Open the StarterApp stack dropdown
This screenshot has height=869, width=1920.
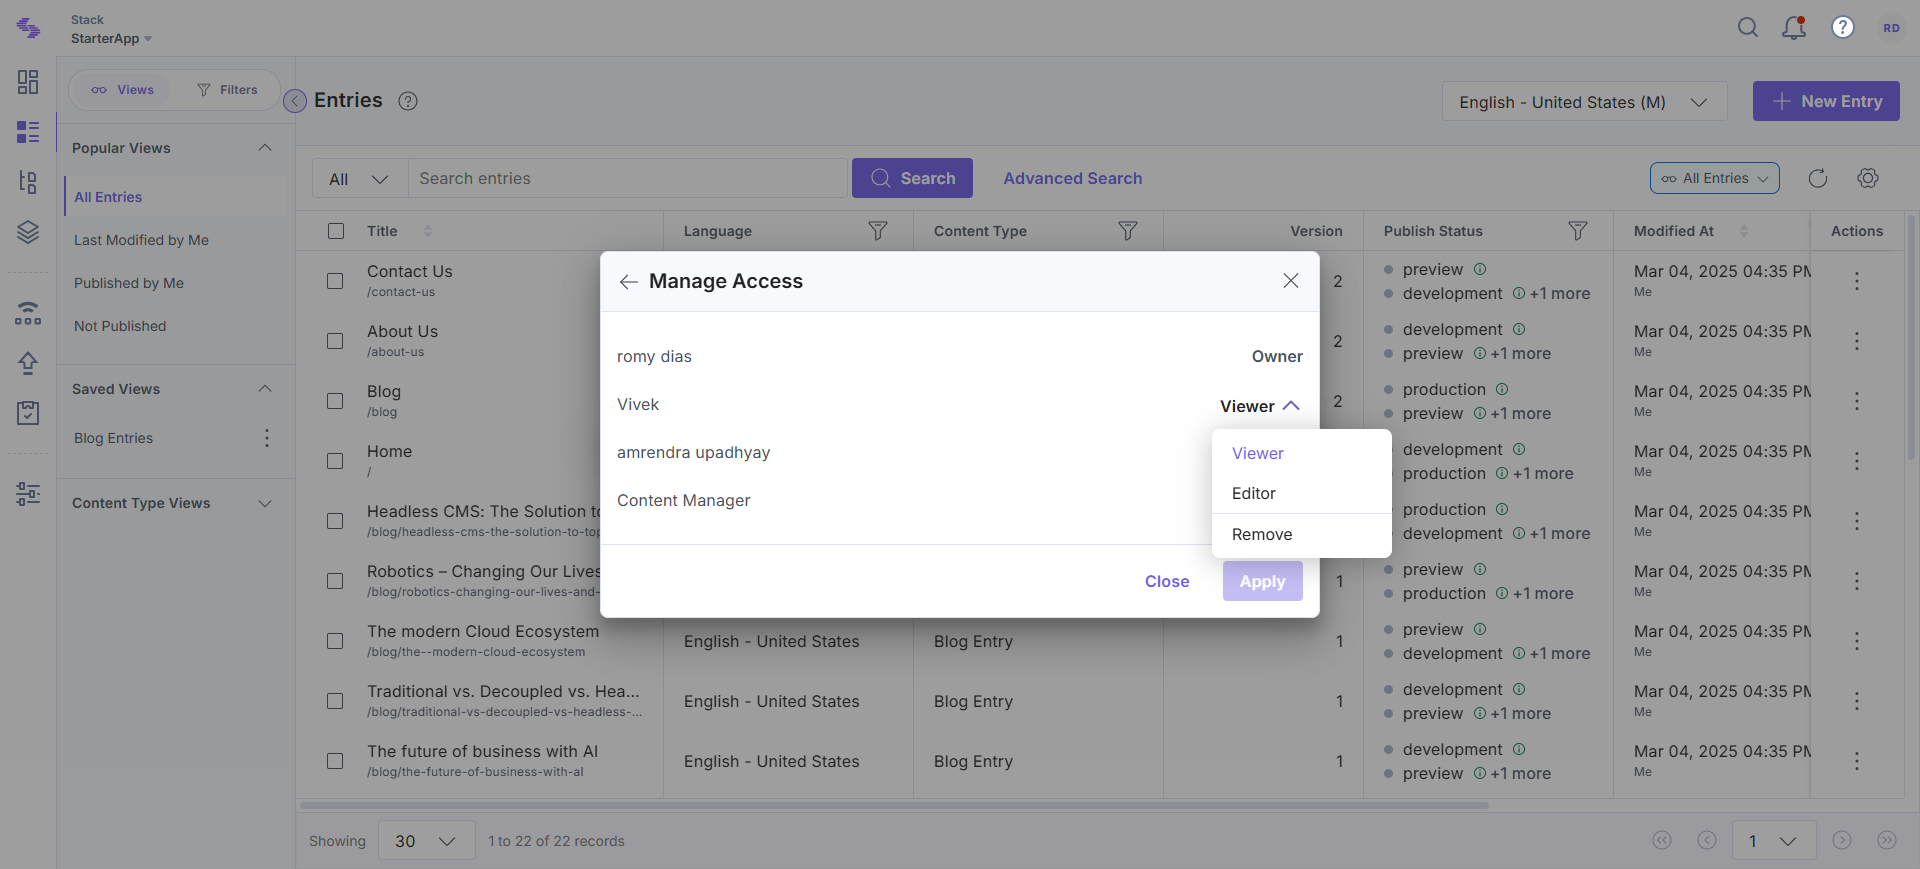click(x=111, y=39)
